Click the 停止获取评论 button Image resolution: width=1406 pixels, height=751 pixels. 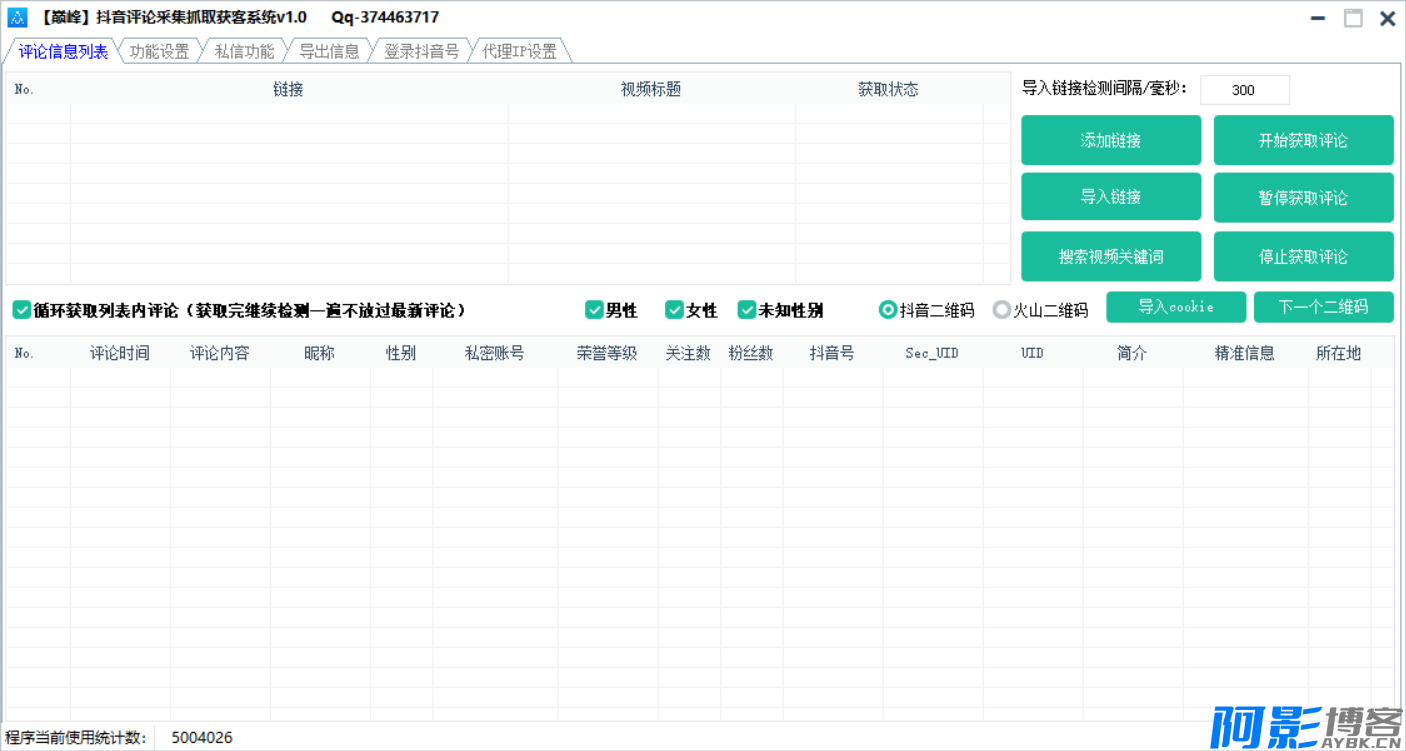click(x=1303, y=256)
